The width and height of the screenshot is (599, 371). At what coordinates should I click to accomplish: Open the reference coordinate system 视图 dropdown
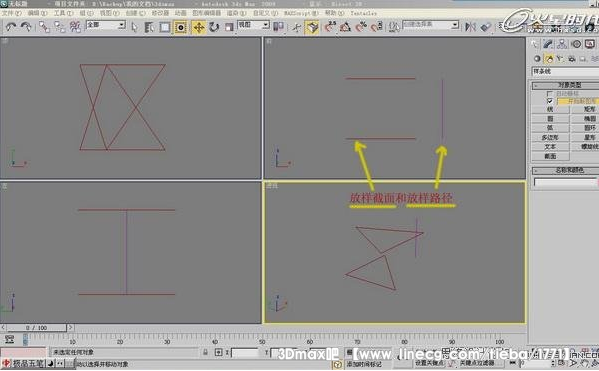tap(254, 25)
